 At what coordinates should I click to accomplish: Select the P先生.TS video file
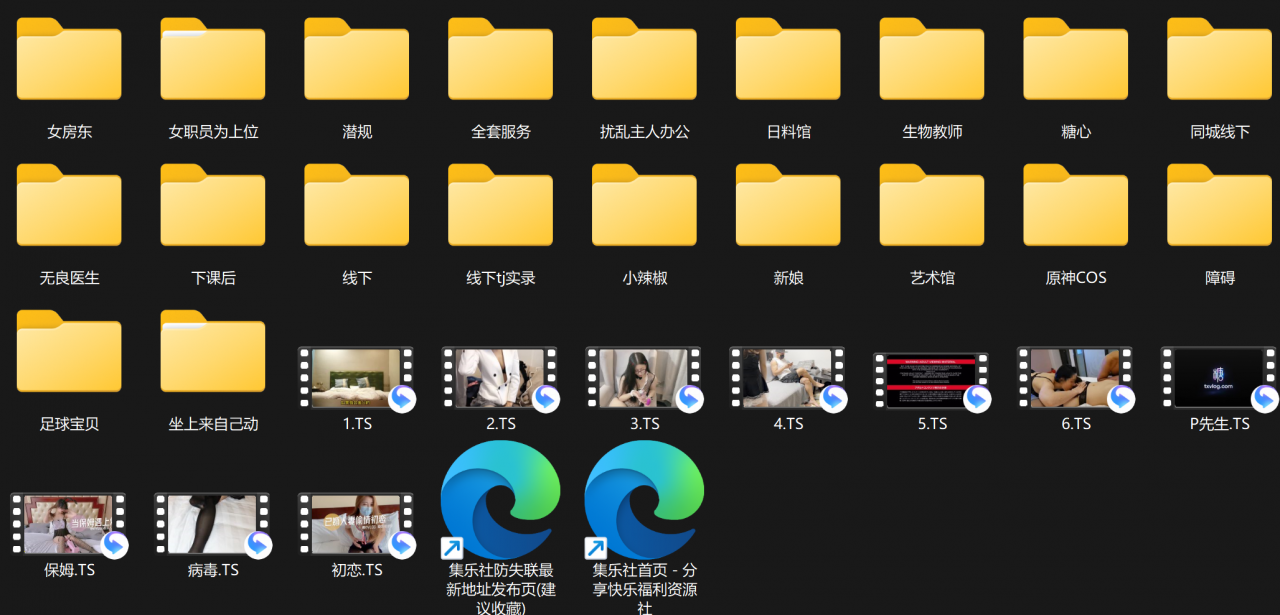point(1218,379)
